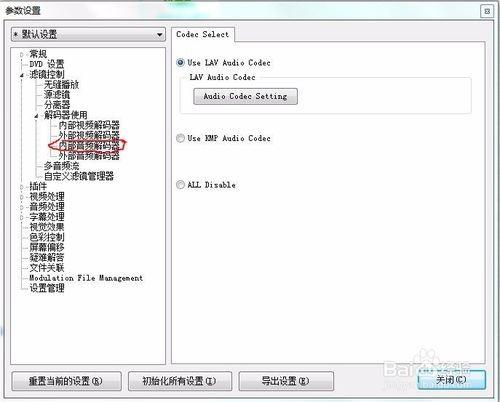Screen dimensions: 500x402
Task: Expand the 音频处理 tree node arrow
Action: tap(22, 207)
